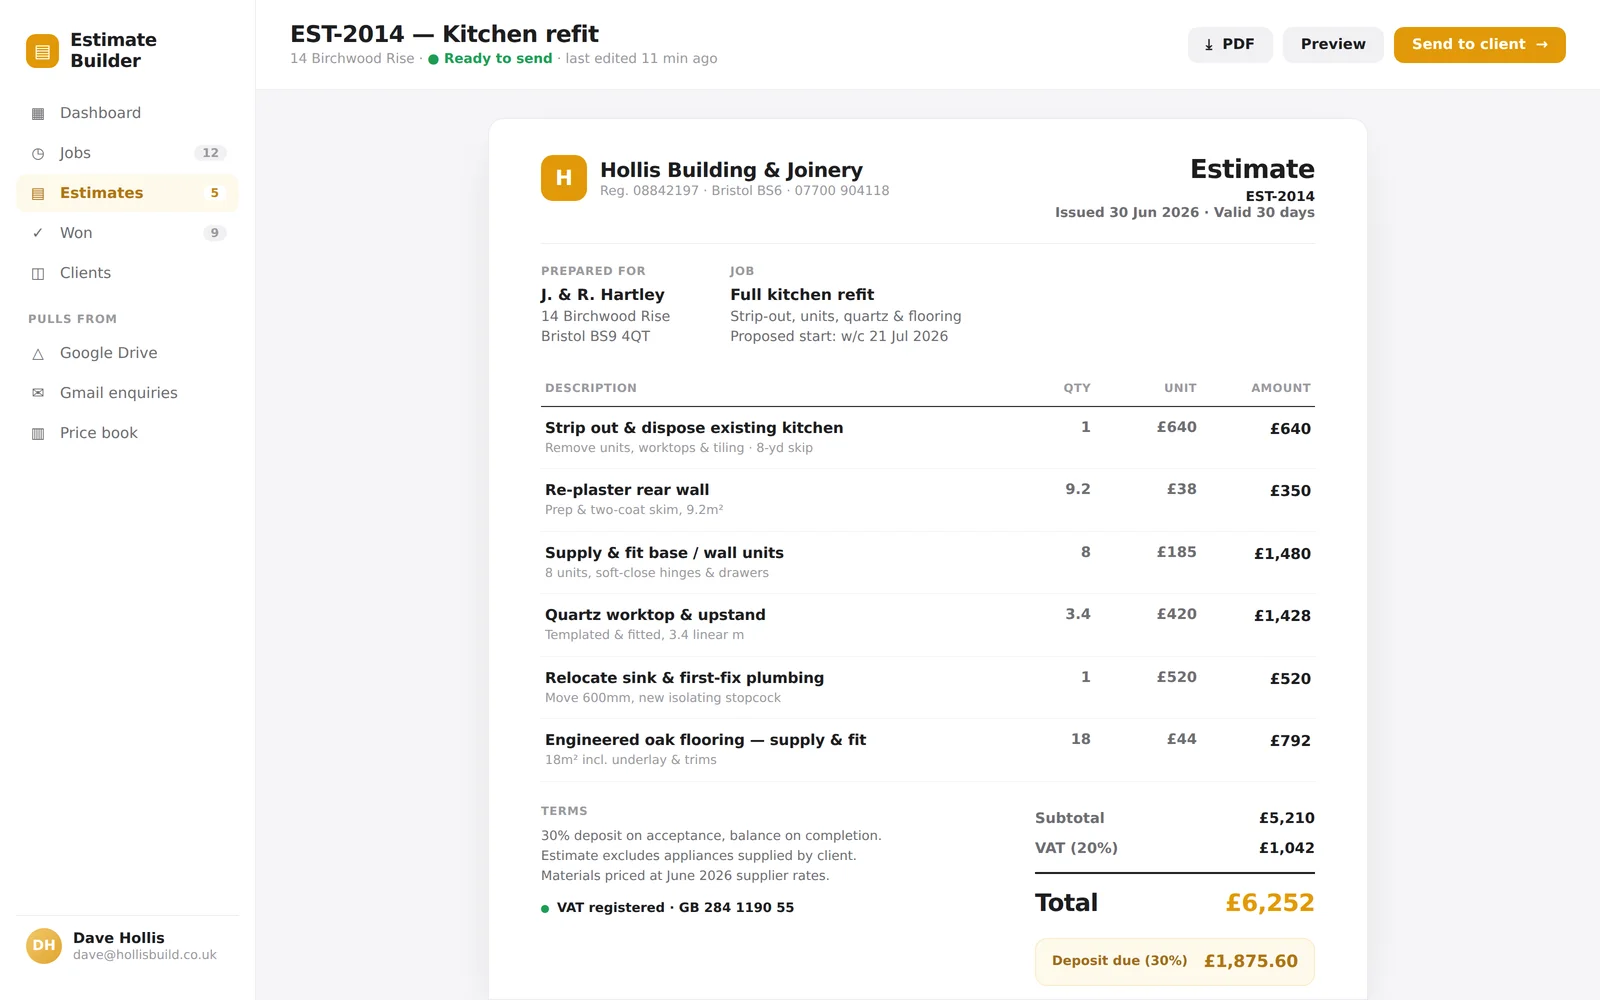Click unit price £185
The height and width of the screenshot is (1000, 1600).
pos(1177,552)
